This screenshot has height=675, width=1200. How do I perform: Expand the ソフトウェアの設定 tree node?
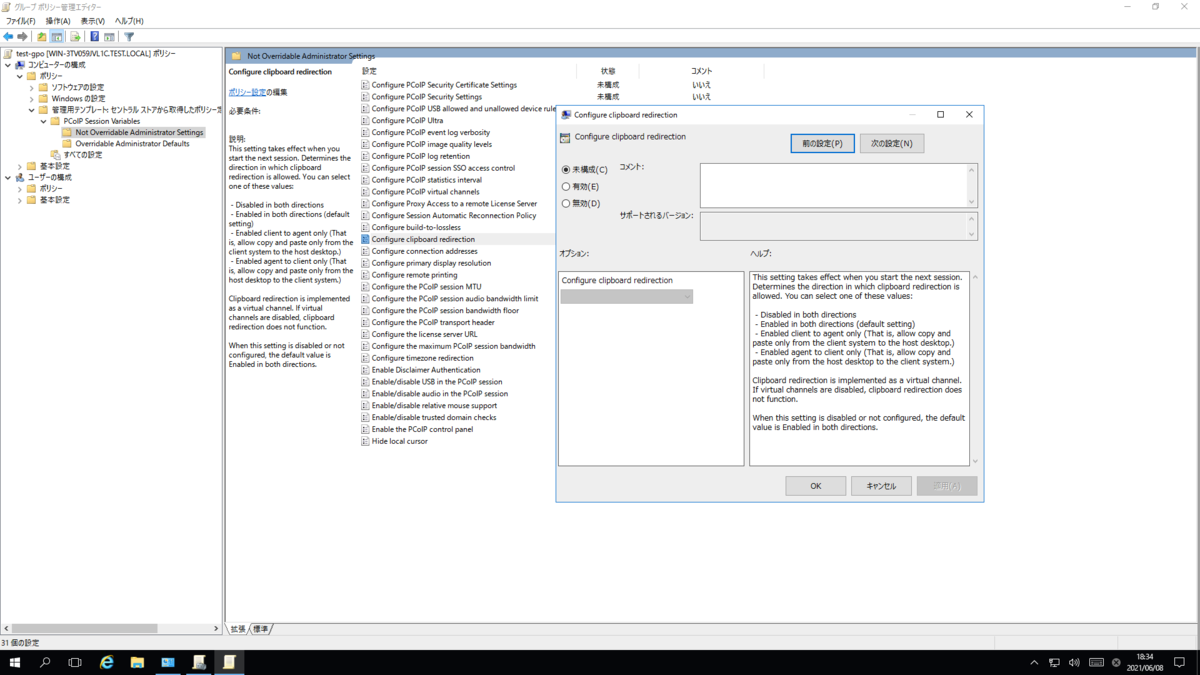(x=31, y=88)
